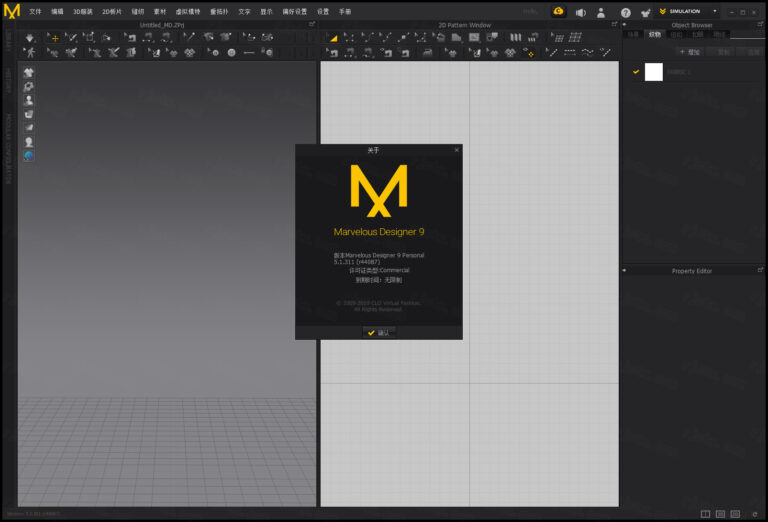Open the help question mark icon

click(625, 13)
